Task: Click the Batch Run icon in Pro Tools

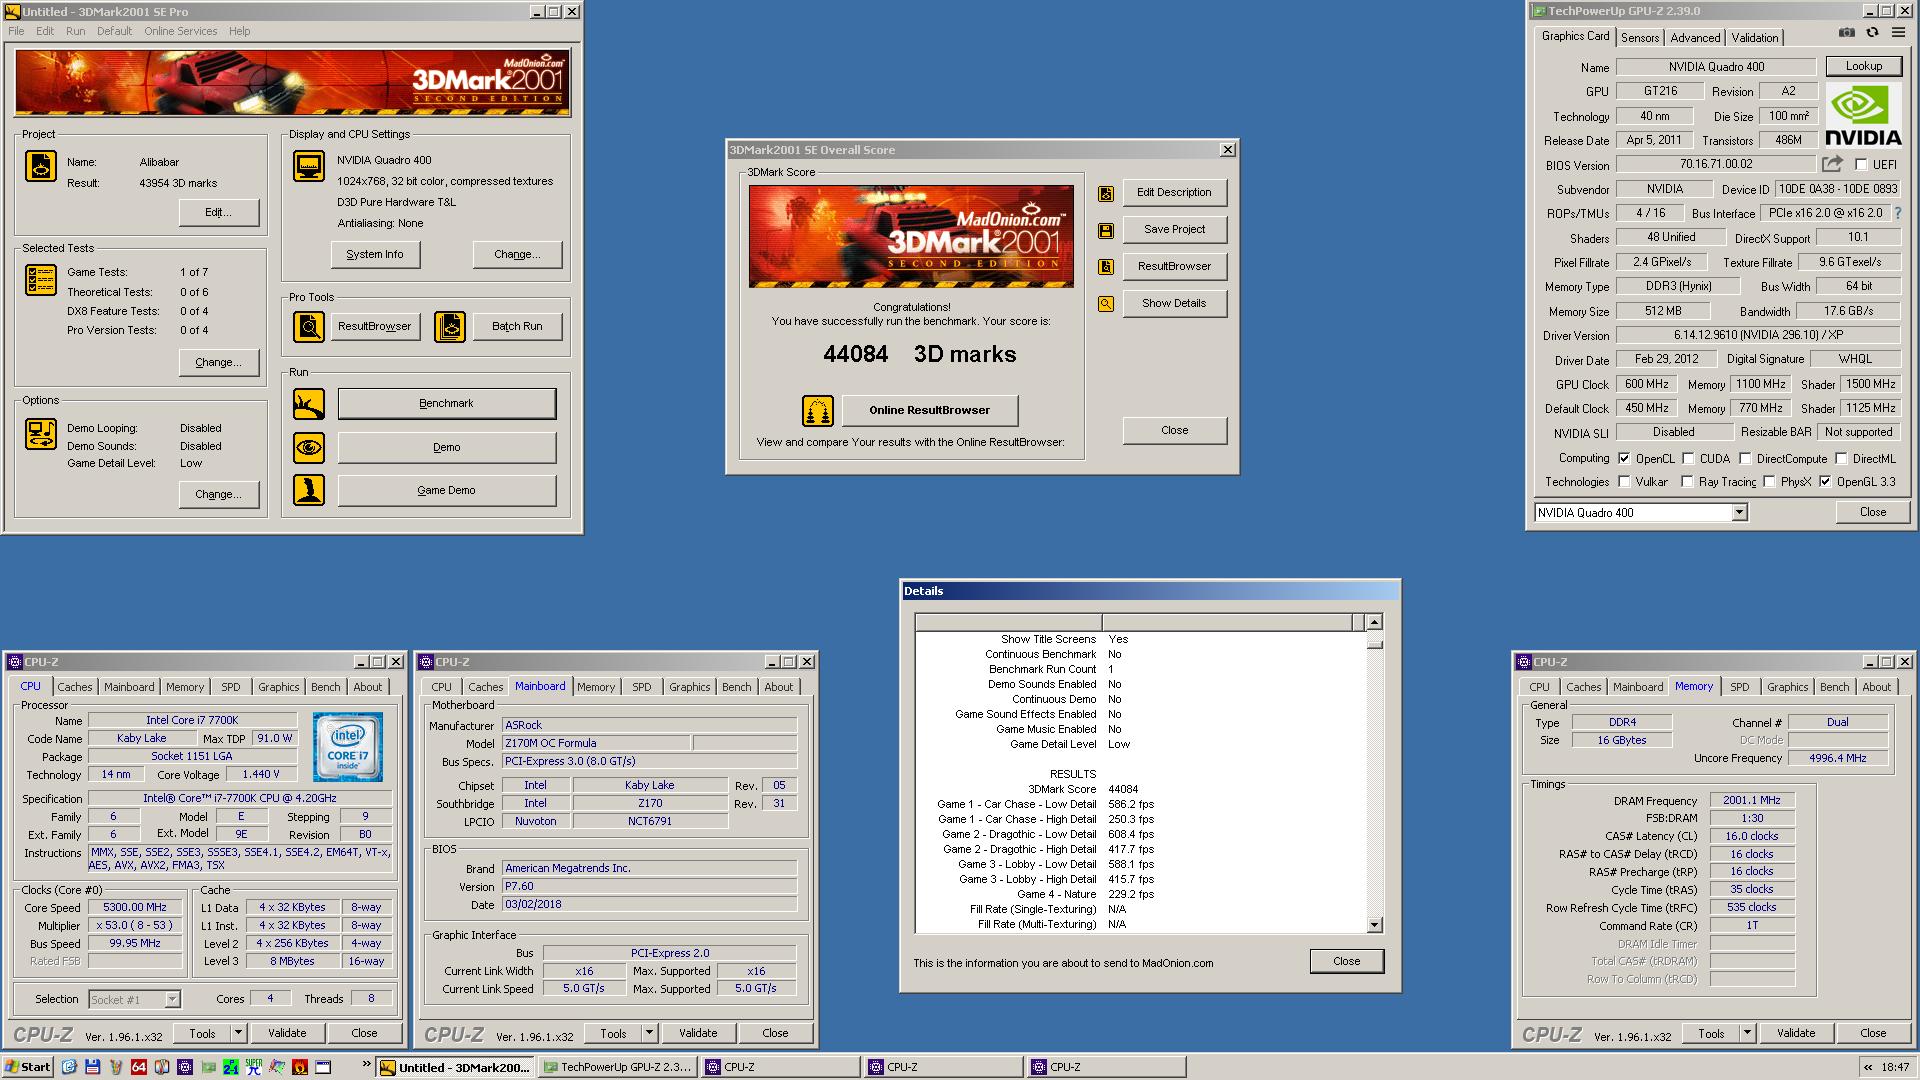Action: [450, 327]
